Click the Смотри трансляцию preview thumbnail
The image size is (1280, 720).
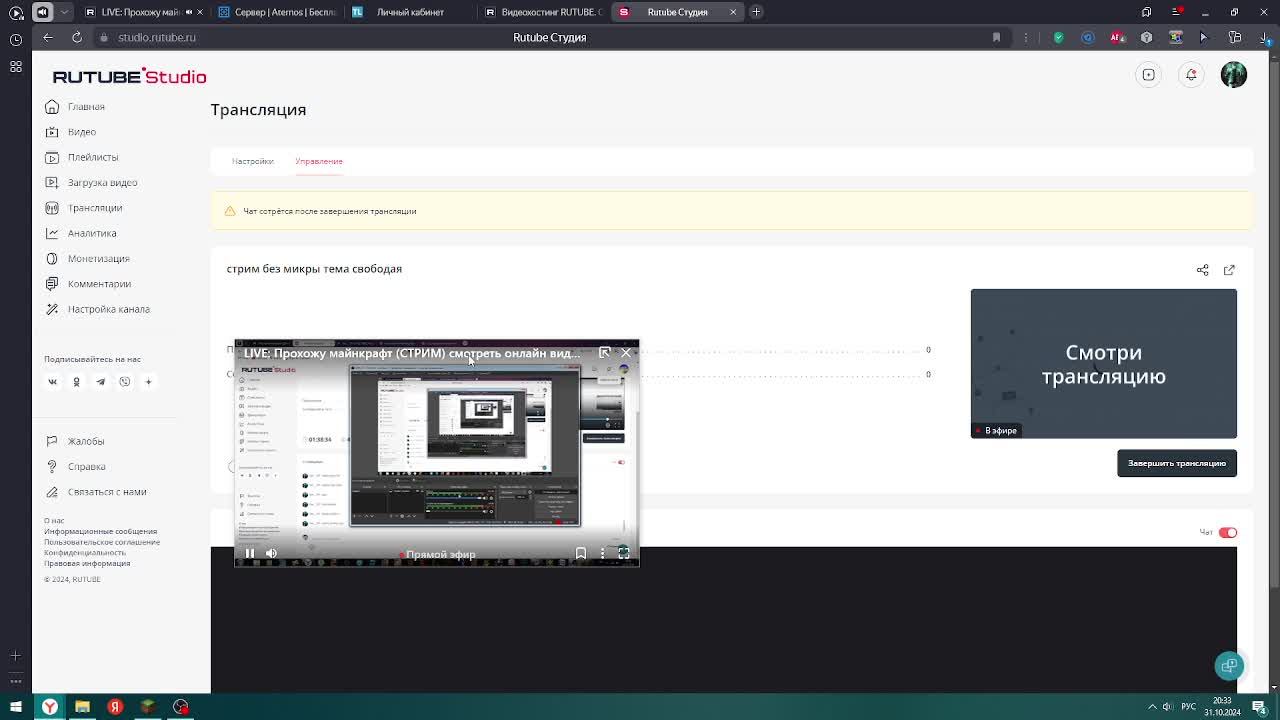[x=1103, y=364]
